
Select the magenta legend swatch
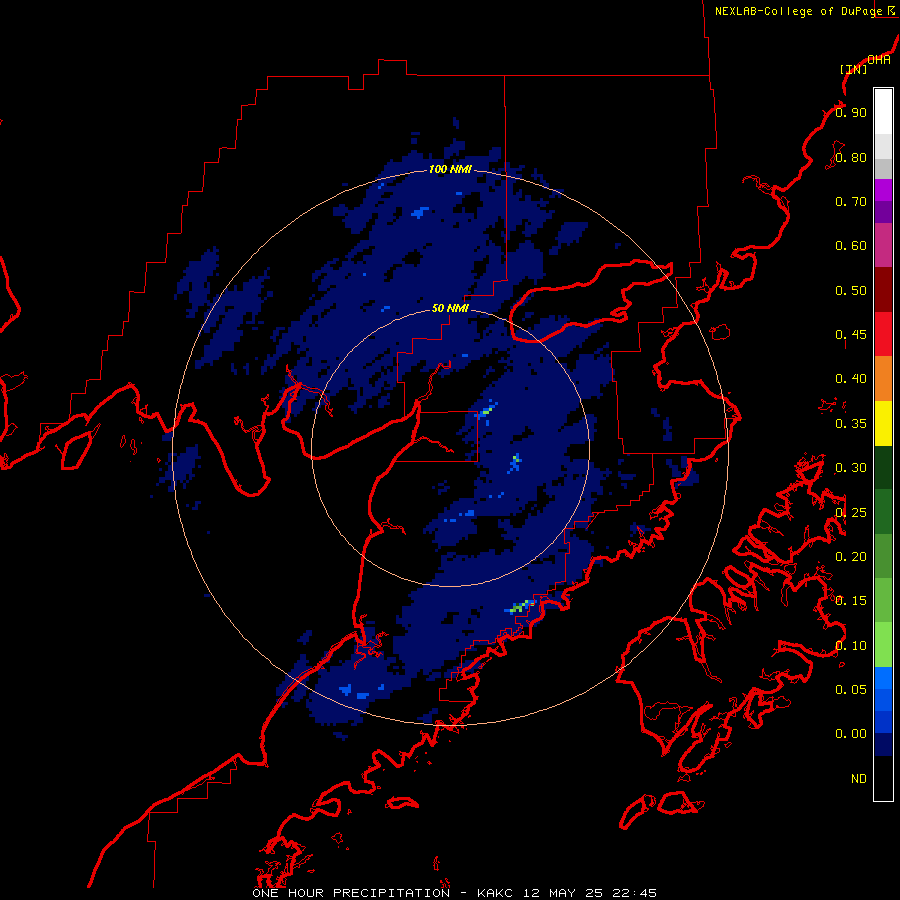coord(883,190)
